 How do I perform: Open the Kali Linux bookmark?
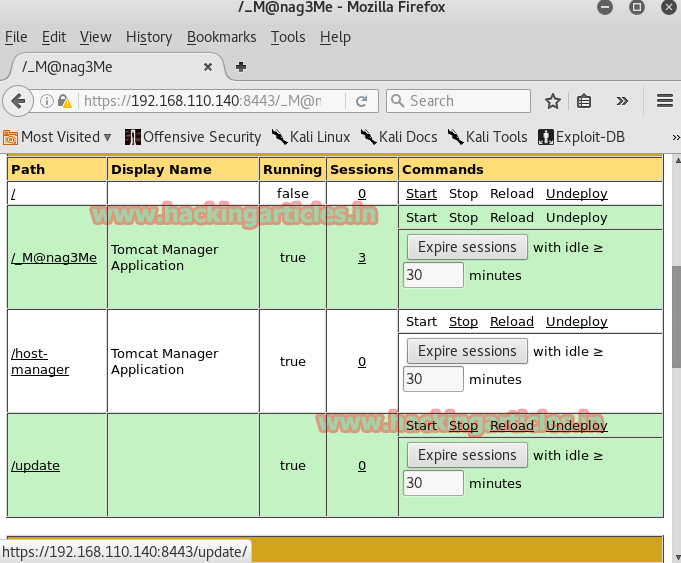pos(311,137)
